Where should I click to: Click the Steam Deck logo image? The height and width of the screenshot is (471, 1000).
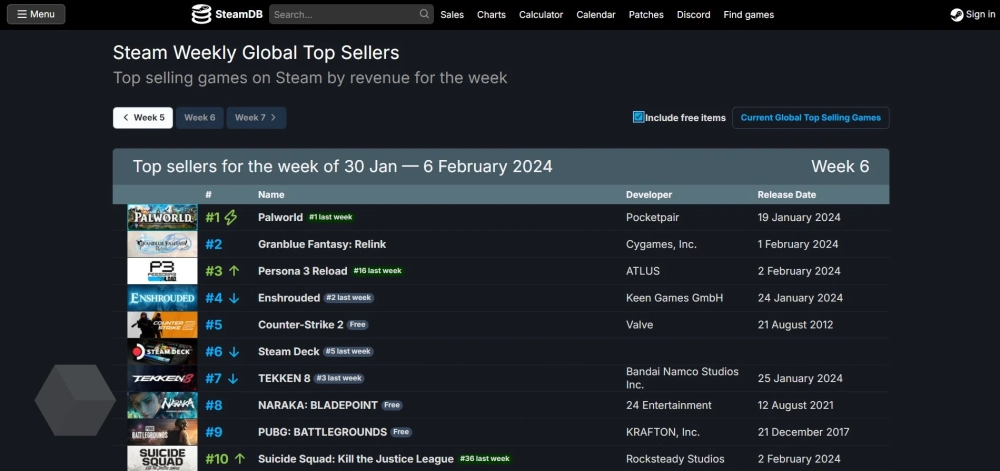tap(162, 352)
